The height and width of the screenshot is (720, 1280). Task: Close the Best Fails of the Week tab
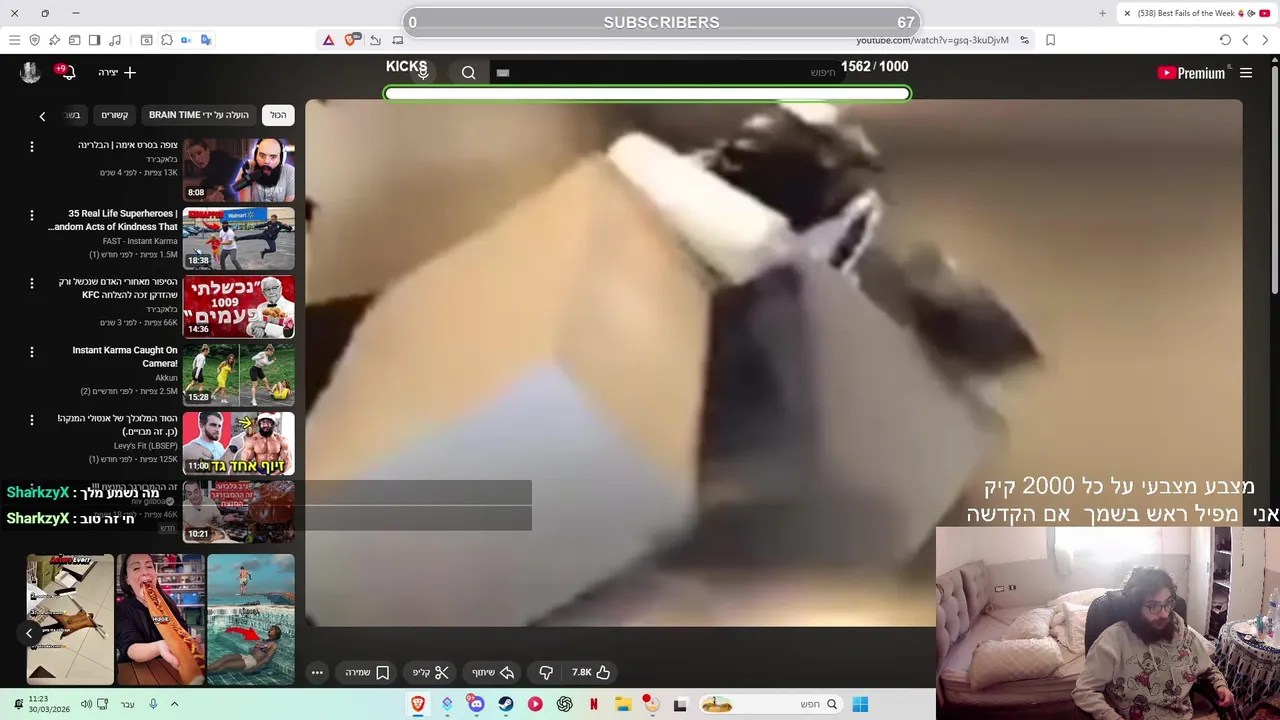1127,13
